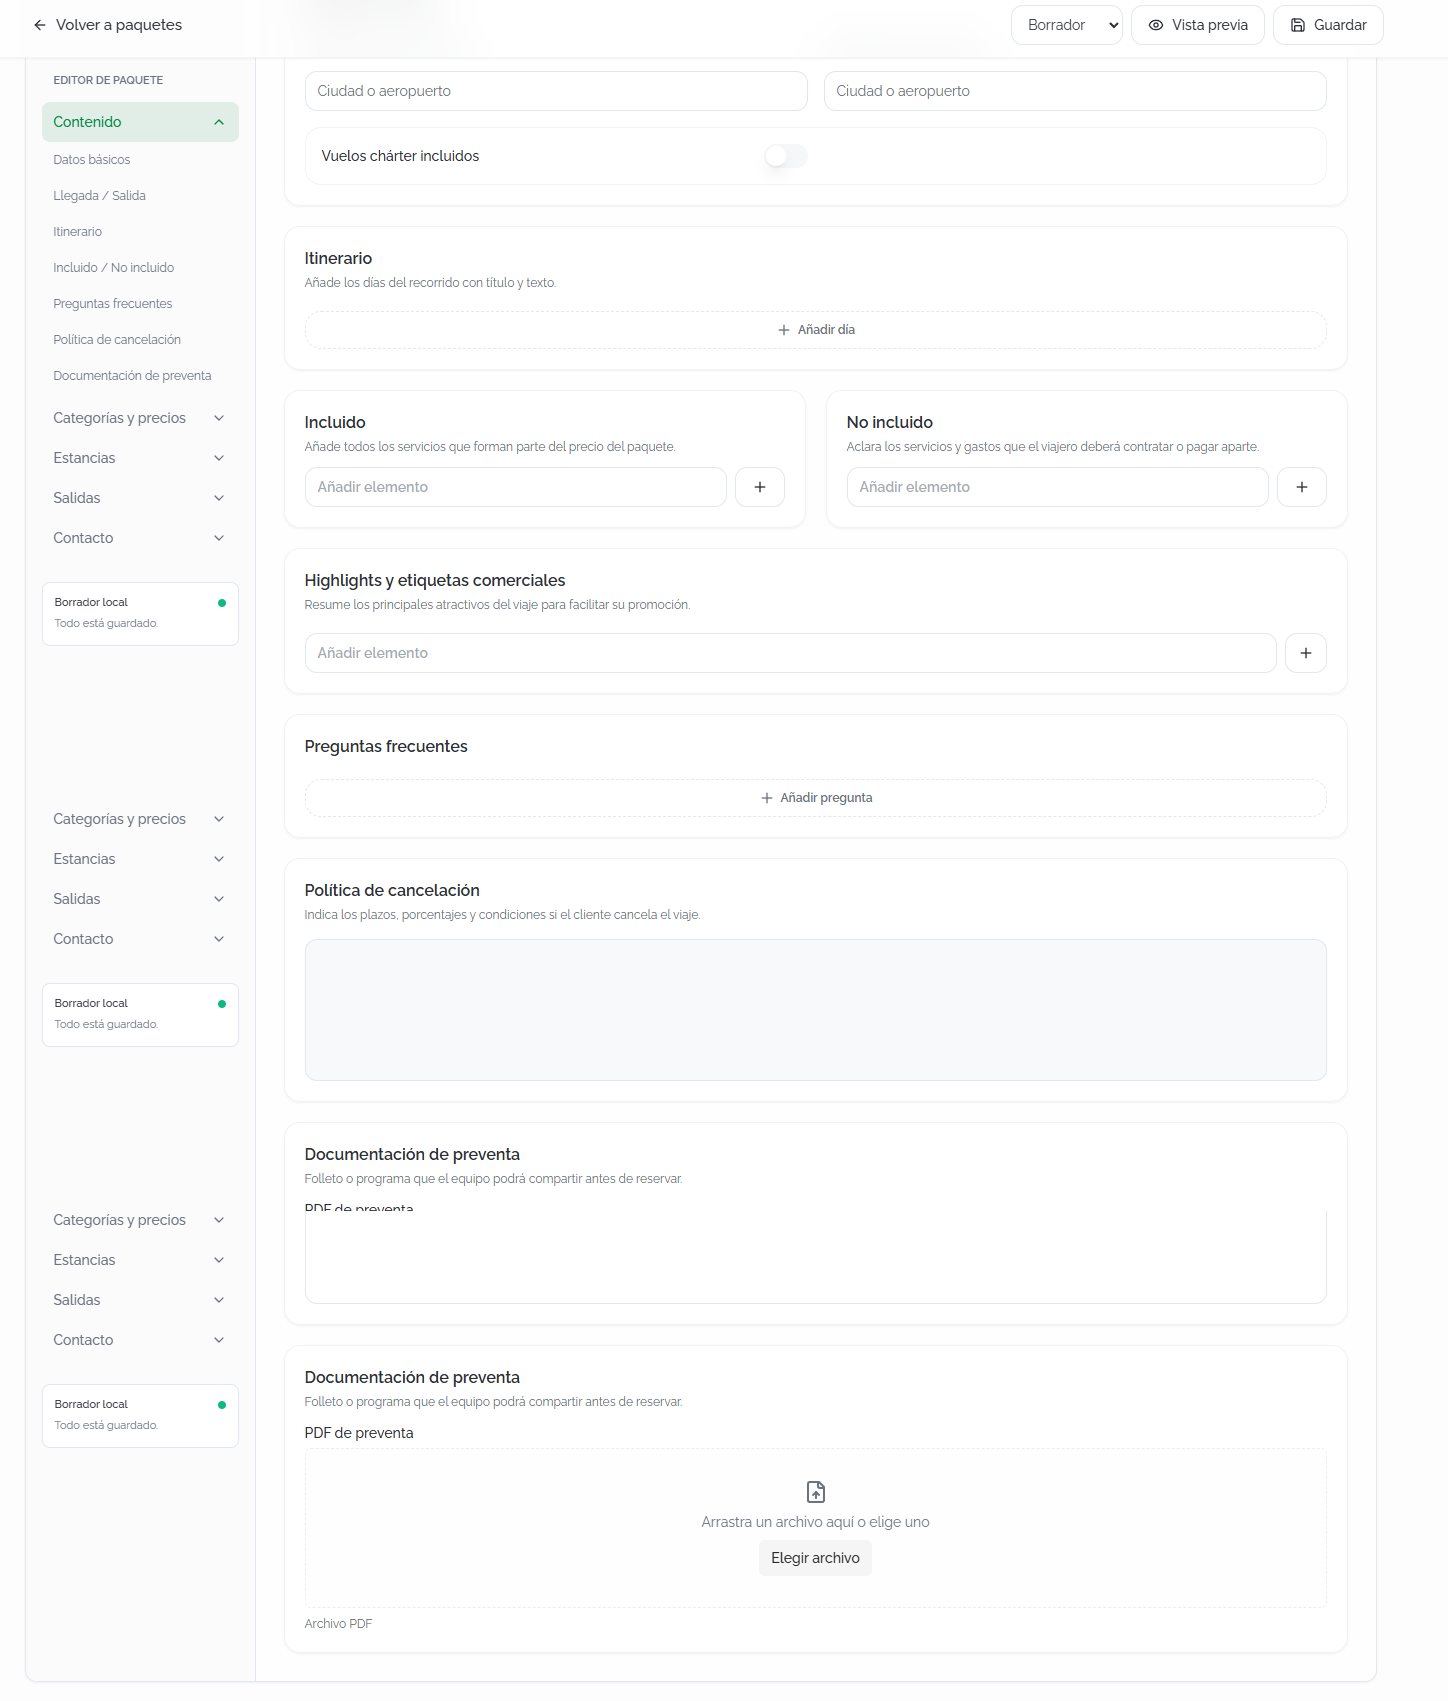Enable the Vuelos chárter incluidos switch
This screenshot has width=1448, height=1701.
[x=786, y=156]
